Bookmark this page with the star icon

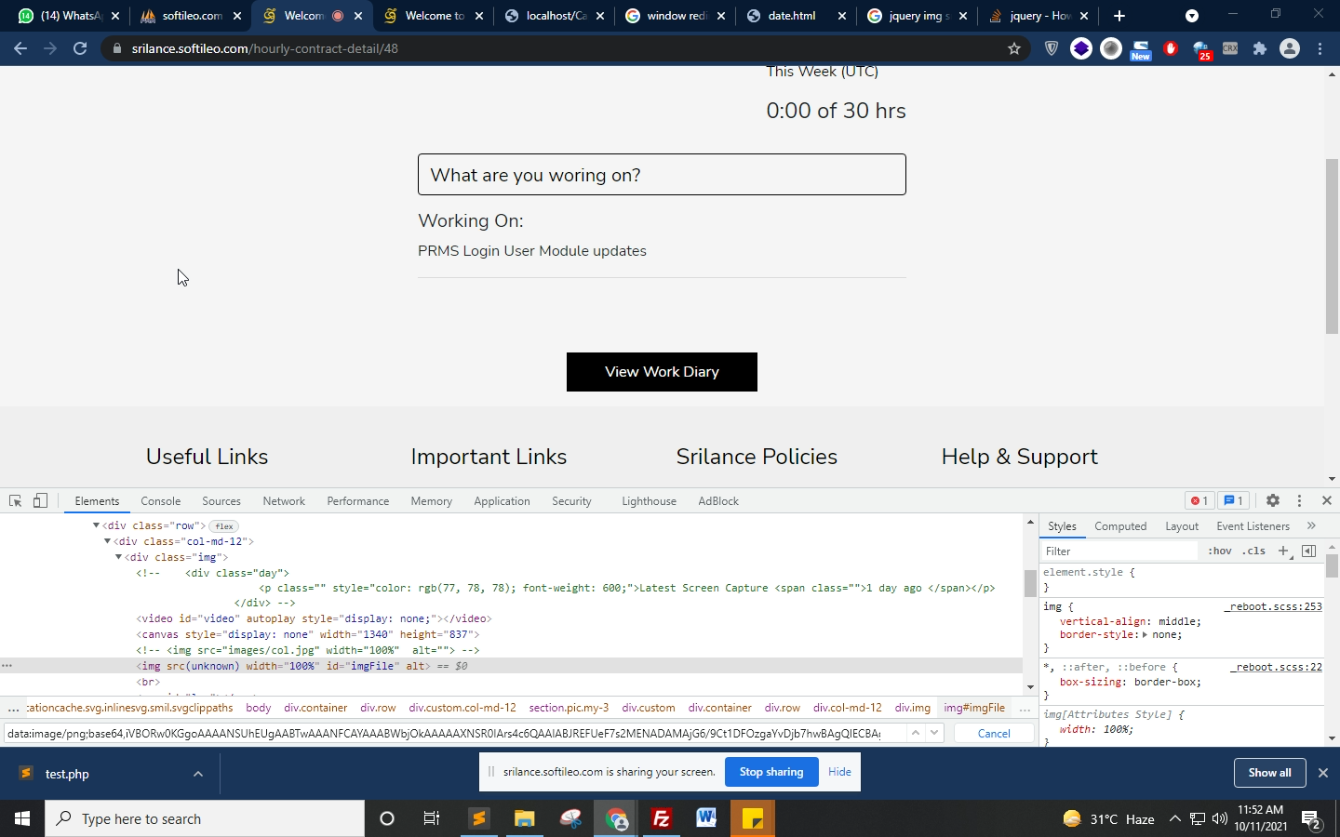coord(1014,48)
